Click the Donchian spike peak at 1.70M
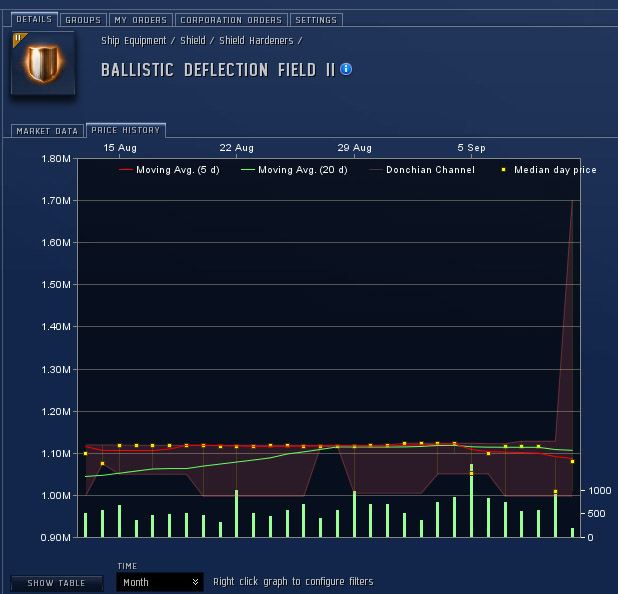 [572, 201]
